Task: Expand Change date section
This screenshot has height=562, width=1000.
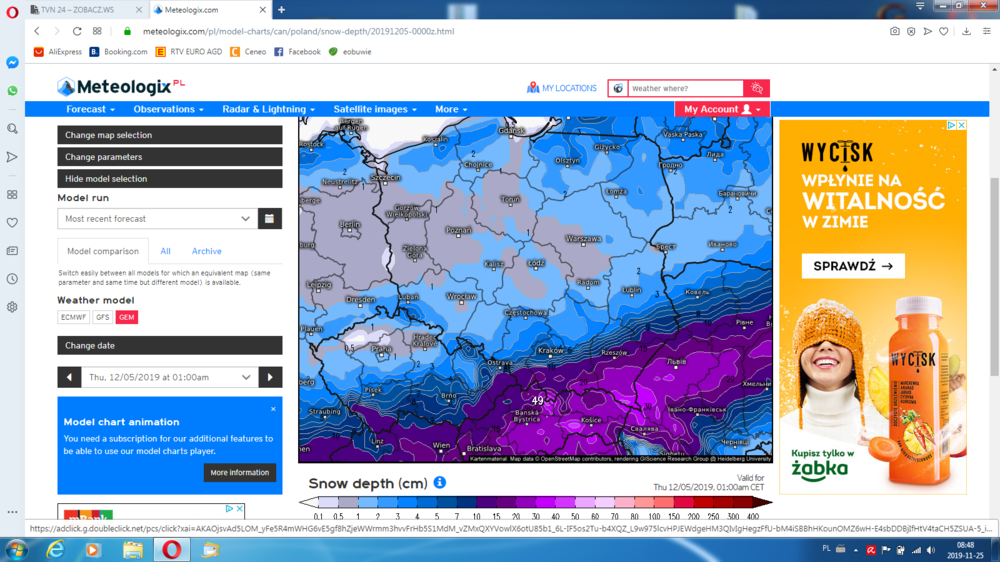Action: click(170, 345)
